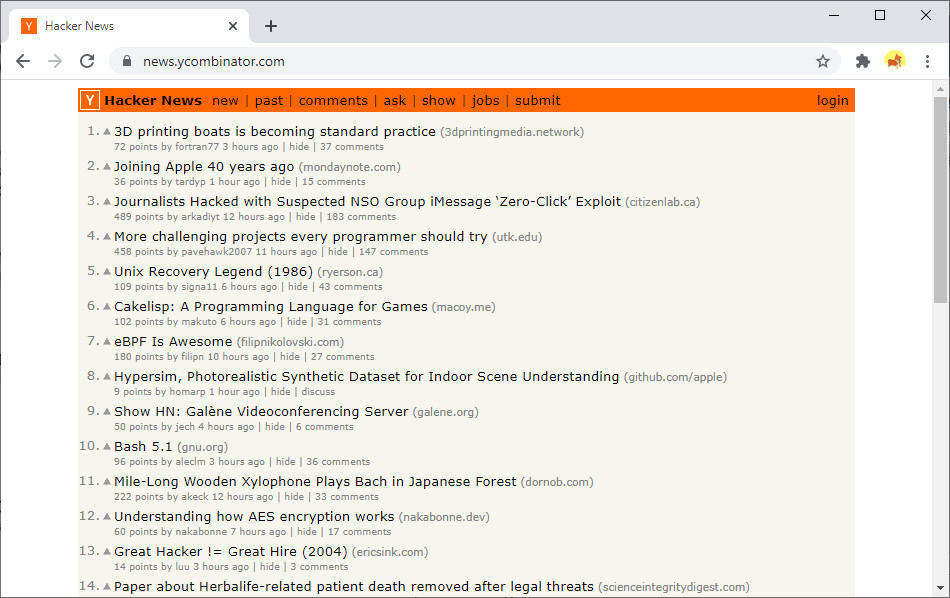
Task: Close the Hacker News tab
Action: click(233, 26)
